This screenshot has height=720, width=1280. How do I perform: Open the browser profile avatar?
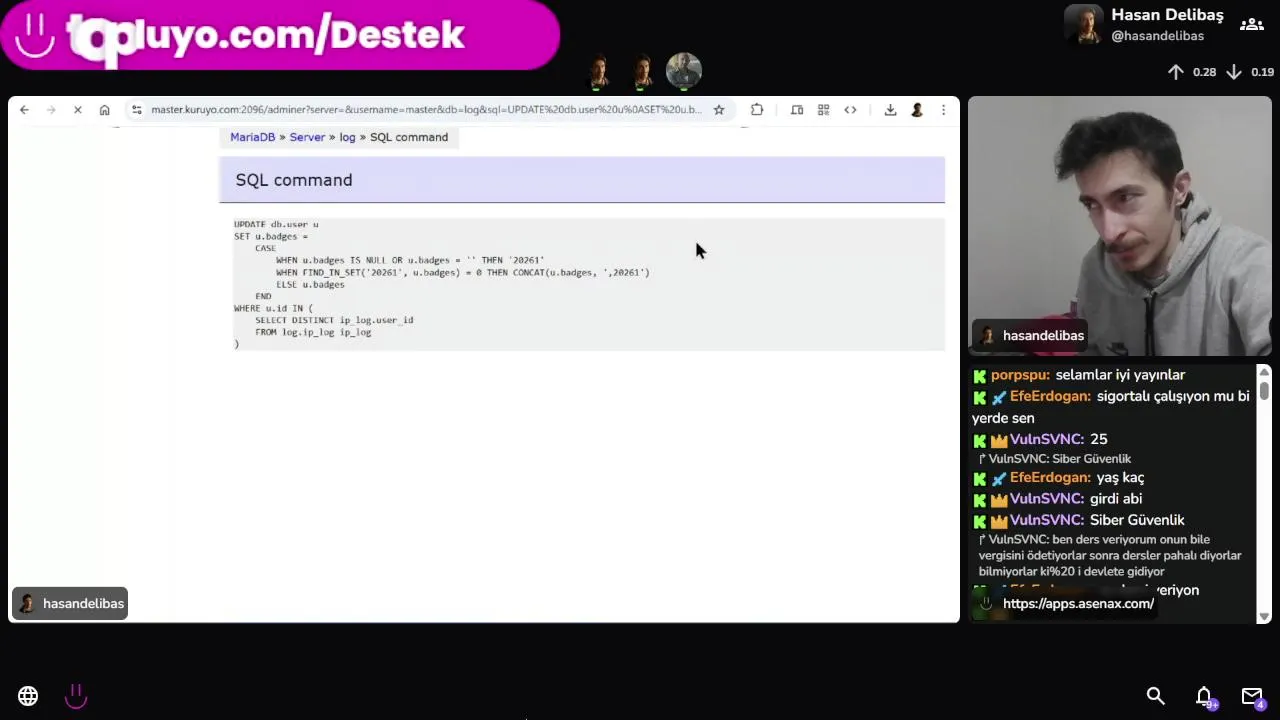click(916, 110)
